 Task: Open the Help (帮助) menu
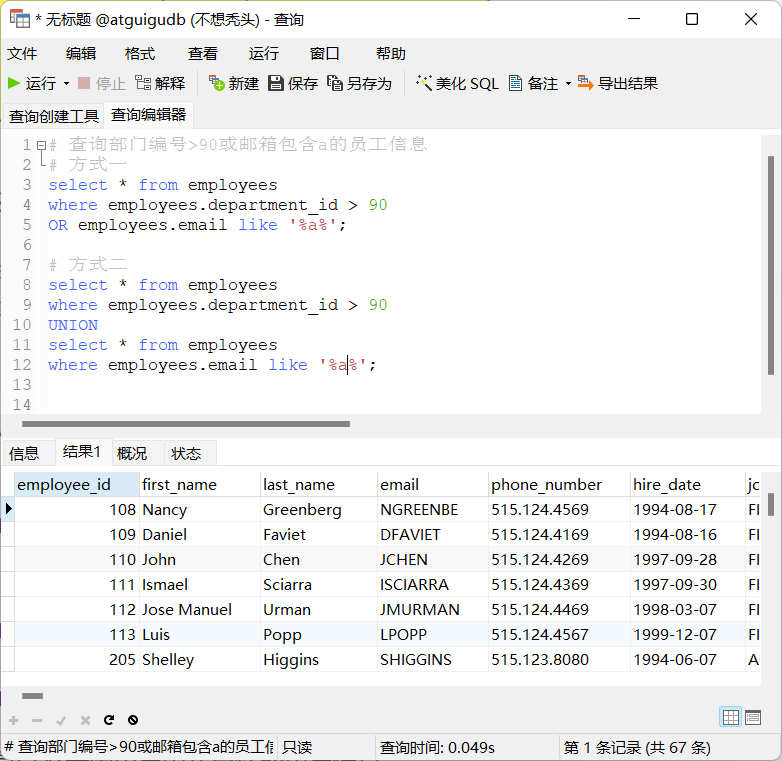[391, 53]
